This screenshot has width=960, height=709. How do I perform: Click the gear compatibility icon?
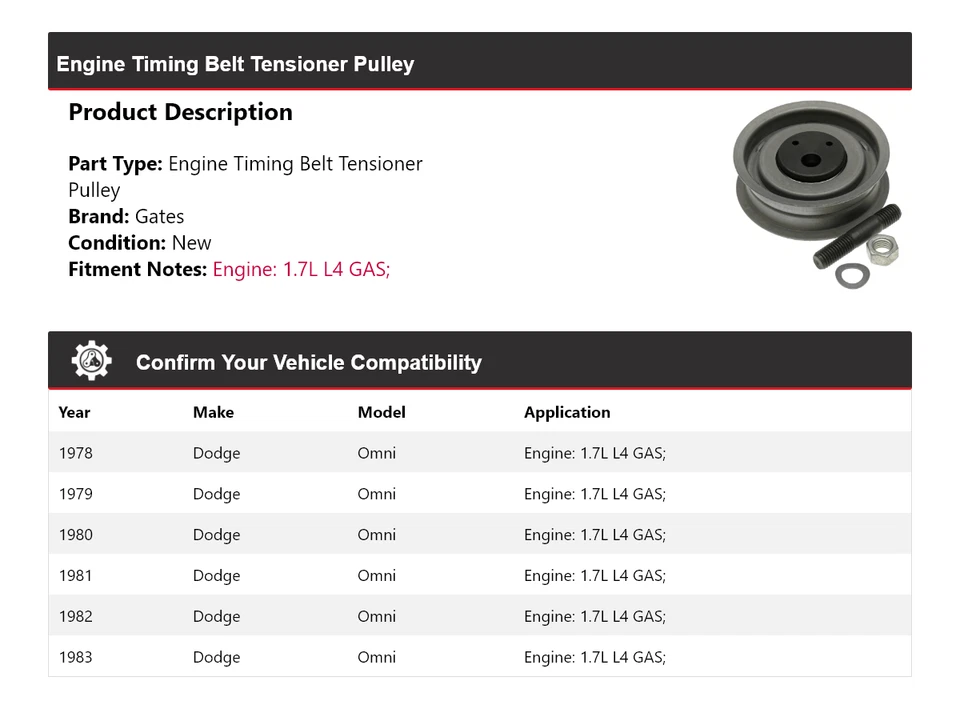click(x=91, y=361)
